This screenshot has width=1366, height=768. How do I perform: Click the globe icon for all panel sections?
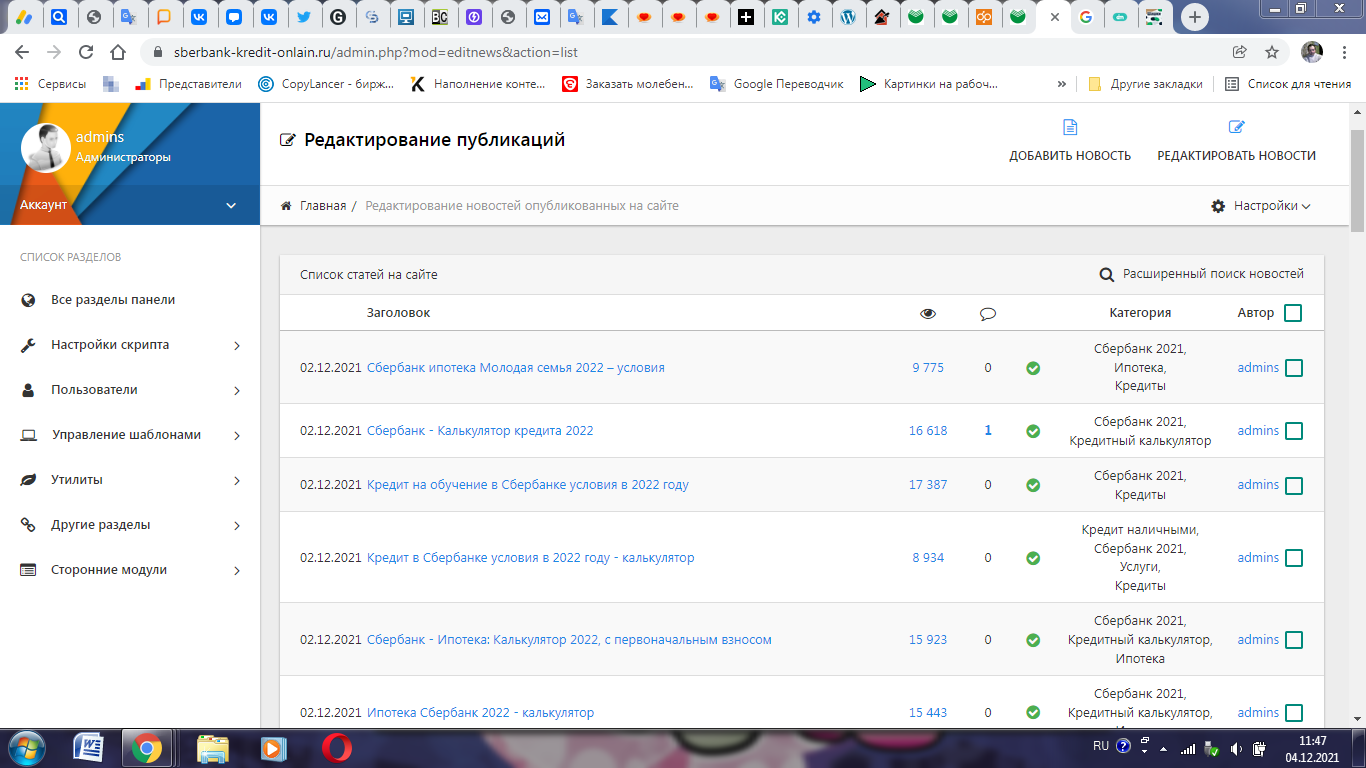[x=29, y=300]
